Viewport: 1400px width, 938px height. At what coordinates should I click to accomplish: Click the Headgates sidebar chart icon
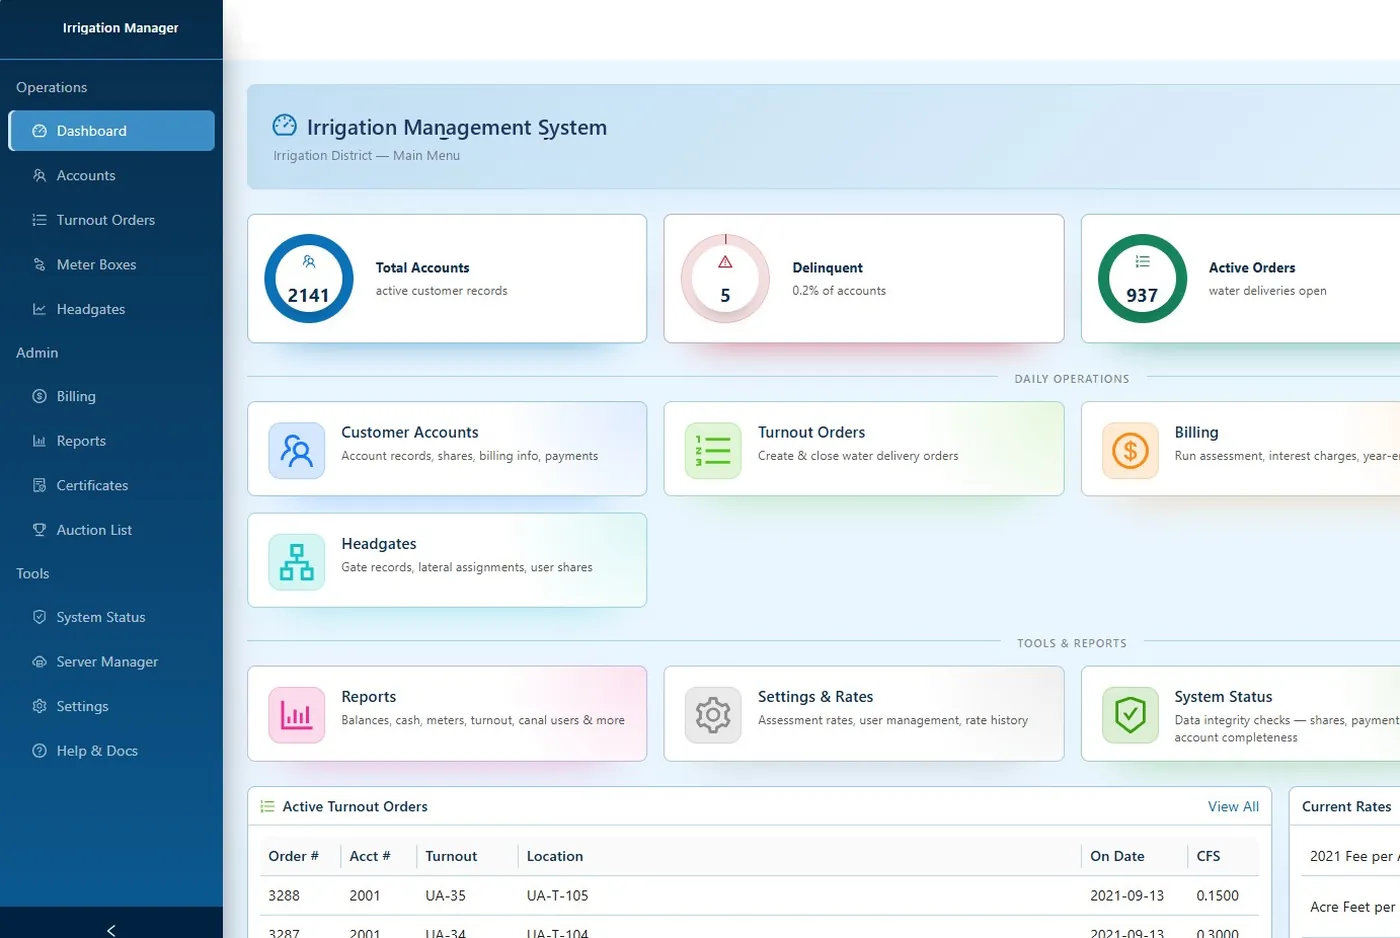tap(40, 309)
